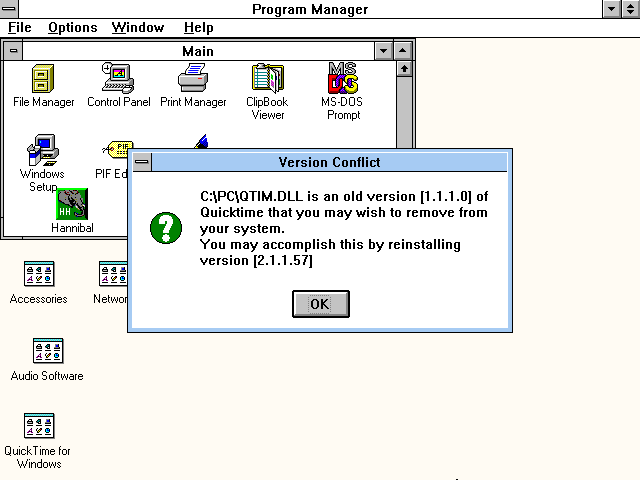Click Main window scrollbar up arrow

(x=404, y=69)
